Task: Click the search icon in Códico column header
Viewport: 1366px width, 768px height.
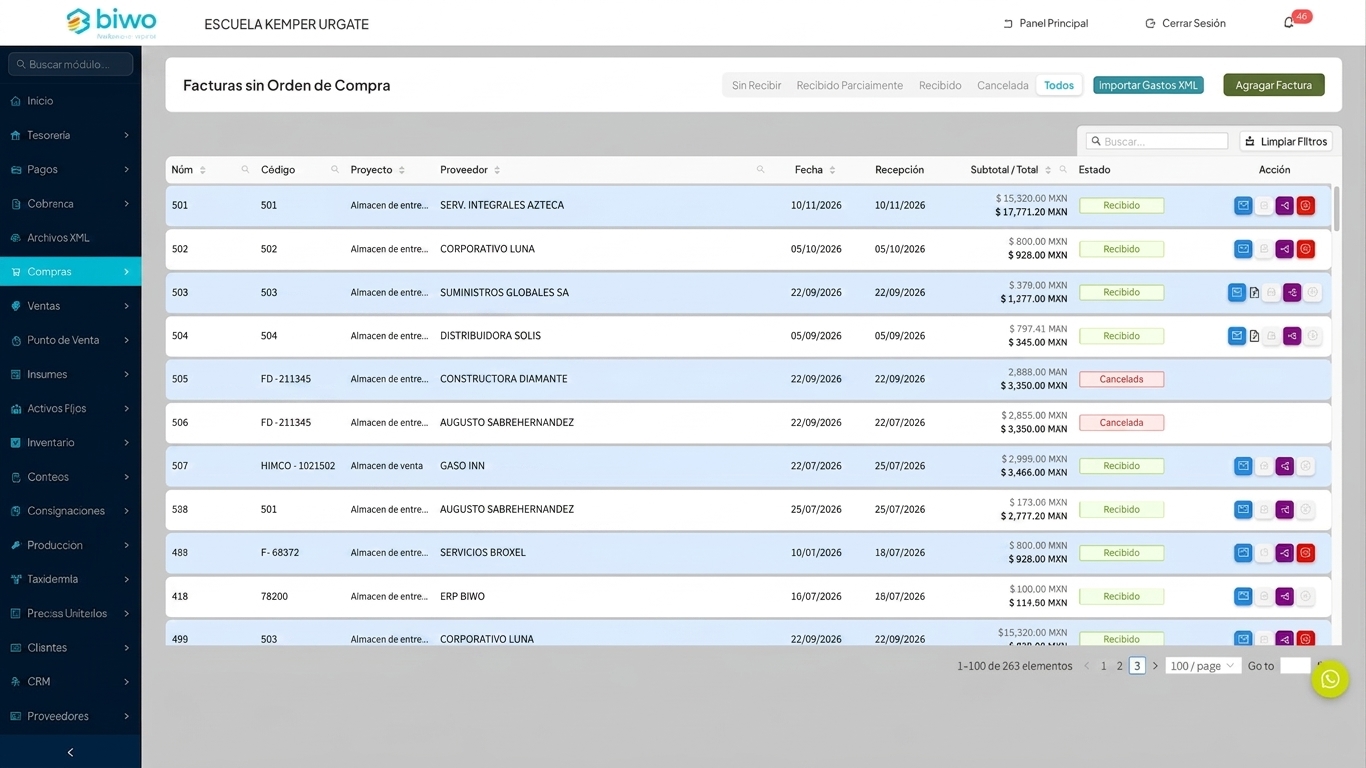Action: tap(335, 170)
